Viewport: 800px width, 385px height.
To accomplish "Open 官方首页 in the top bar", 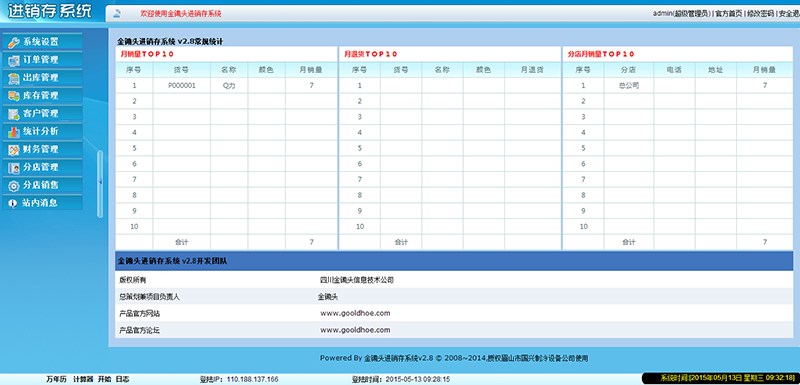I will [729, 14].
